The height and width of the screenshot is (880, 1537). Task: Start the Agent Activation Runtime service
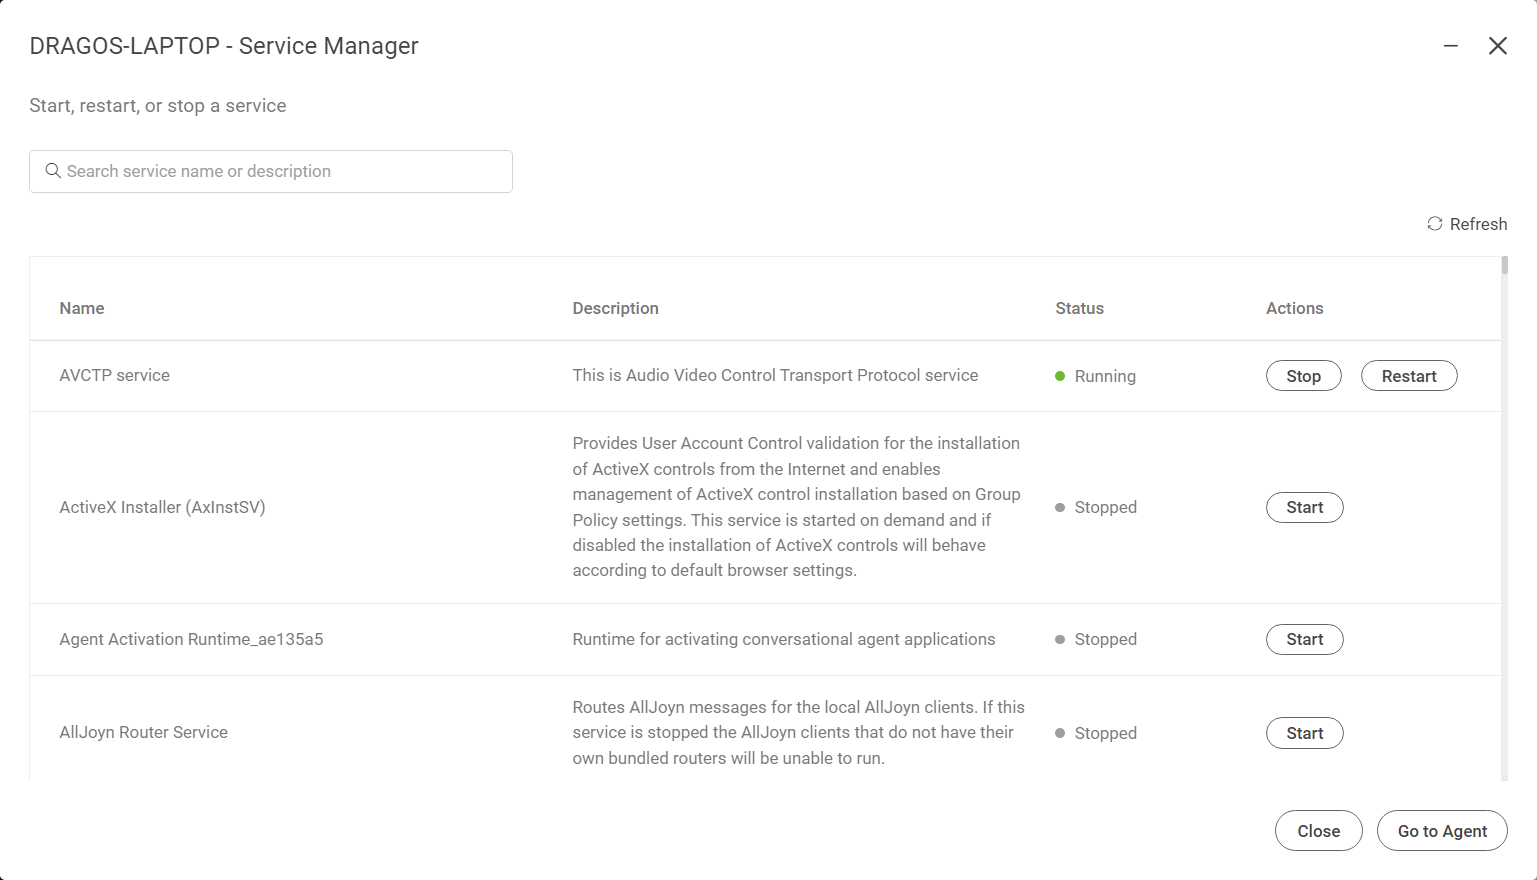[1305, 639]
